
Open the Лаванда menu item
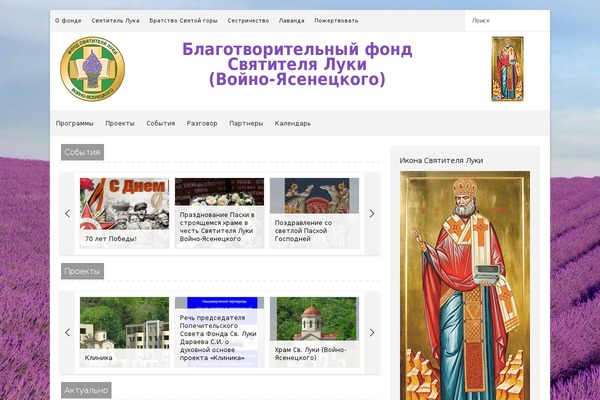(292, 21)
